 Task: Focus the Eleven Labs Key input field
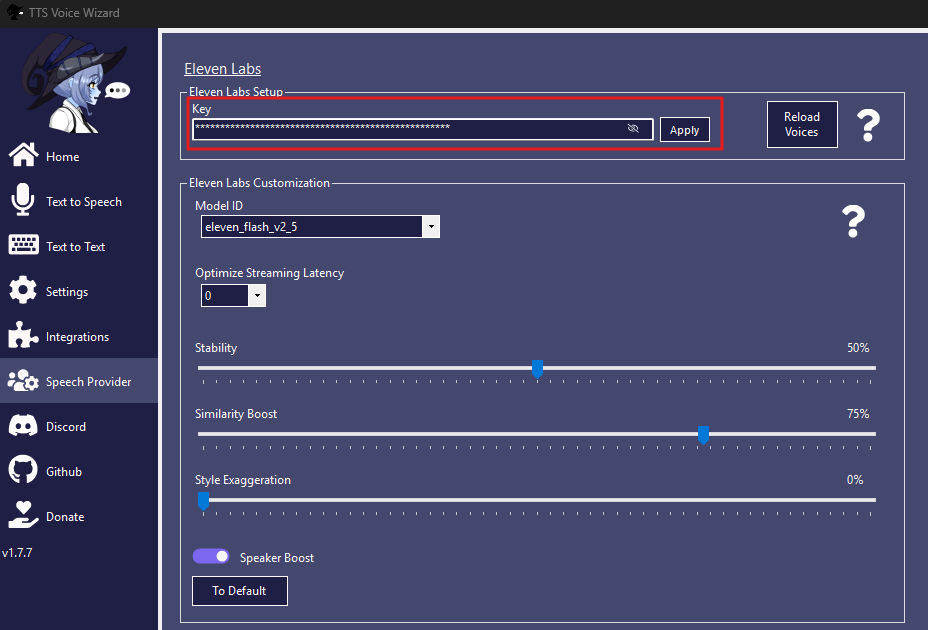[x=423, y=129]
